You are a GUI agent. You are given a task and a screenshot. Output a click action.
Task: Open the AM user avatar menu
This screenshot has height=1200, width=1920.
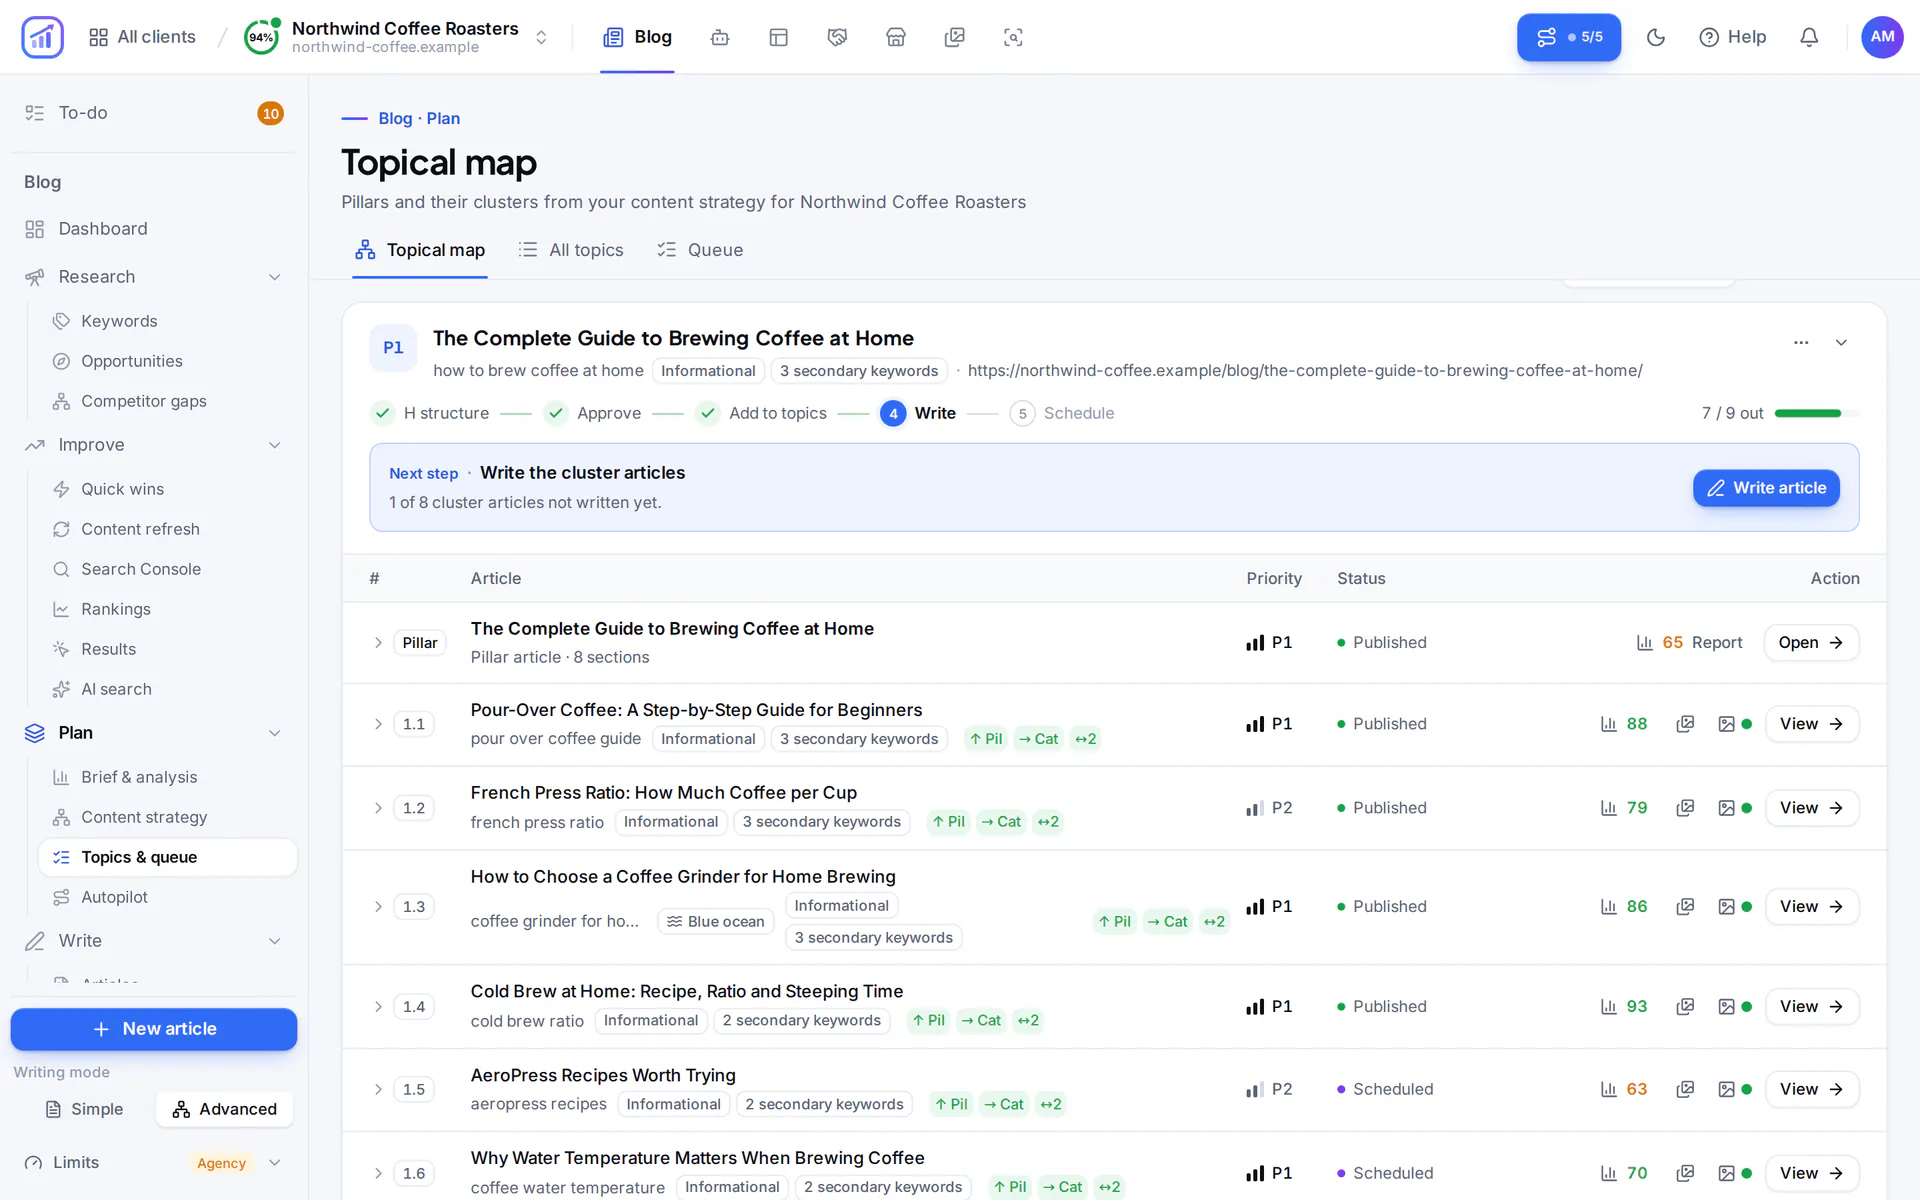(x=1882, y=37)
